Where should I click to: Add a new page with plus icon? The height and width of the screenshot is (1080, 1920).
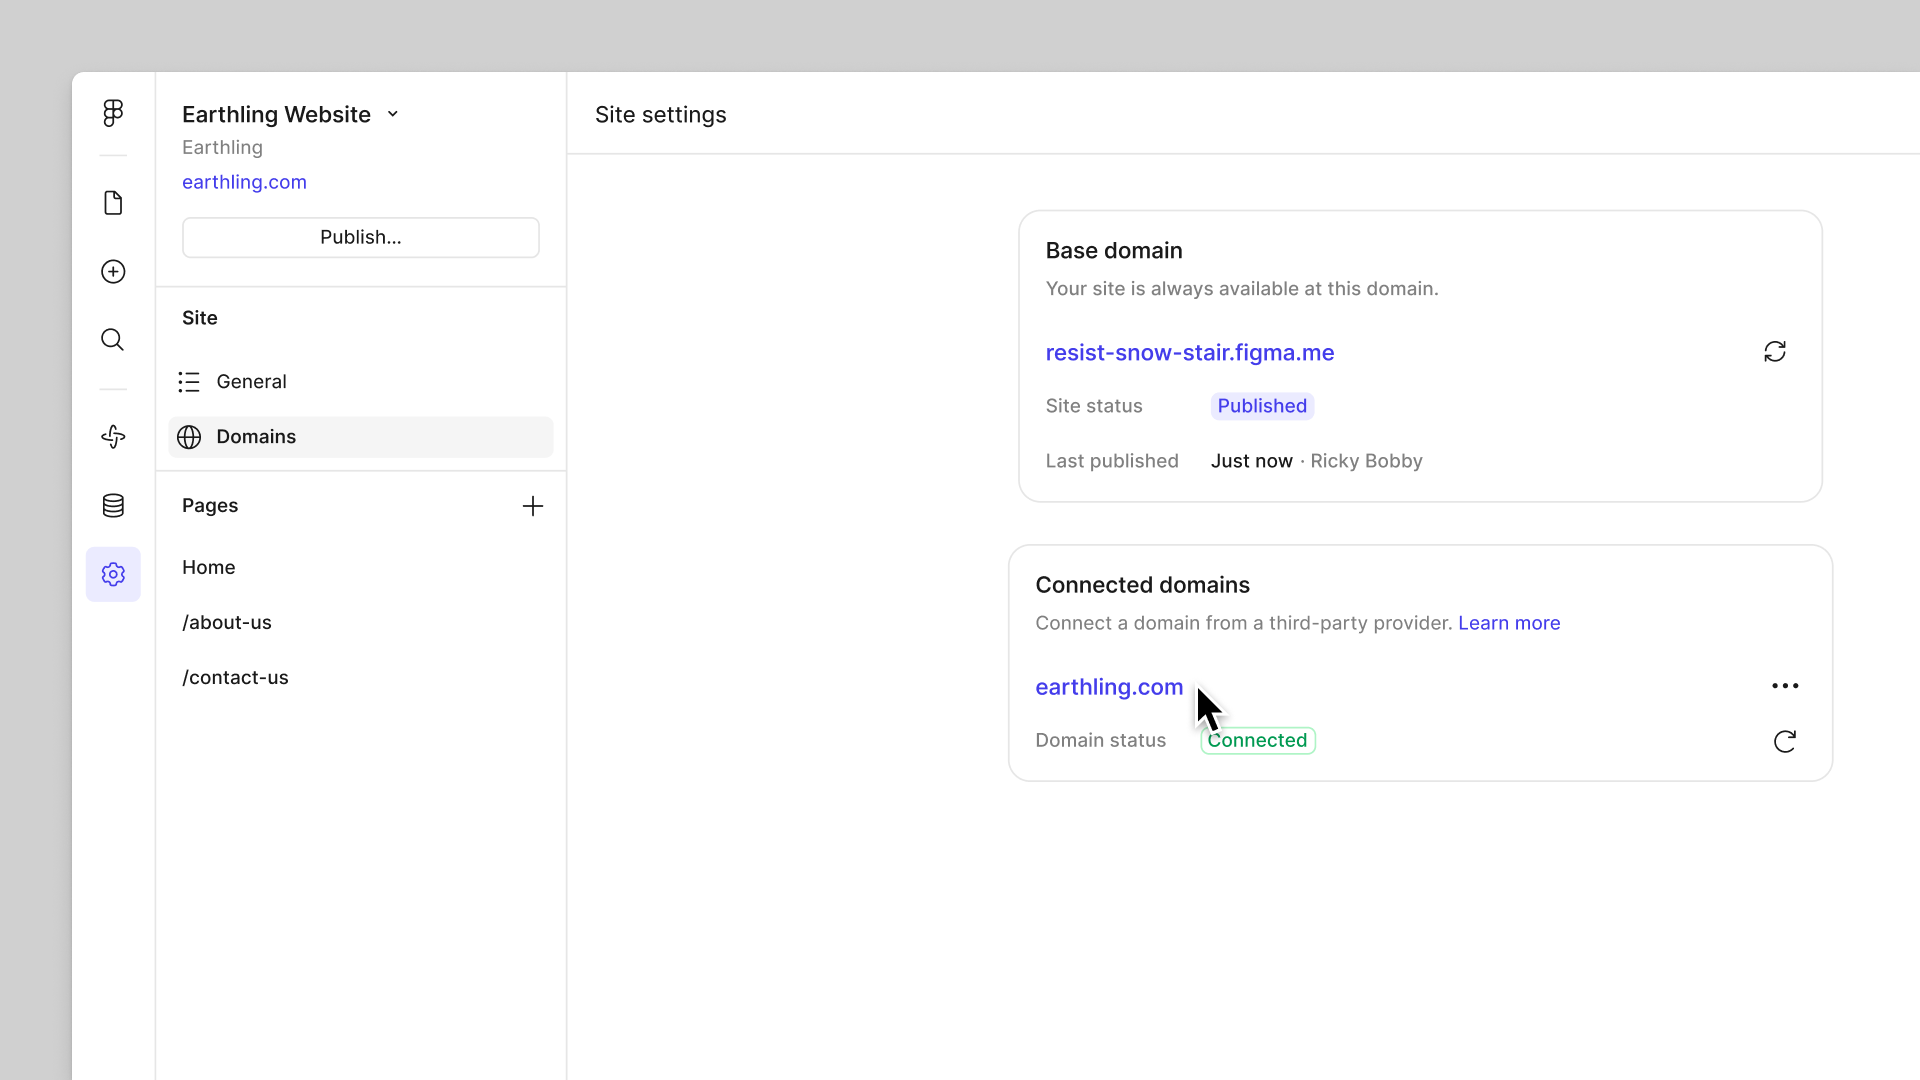(x=533, y=506)
